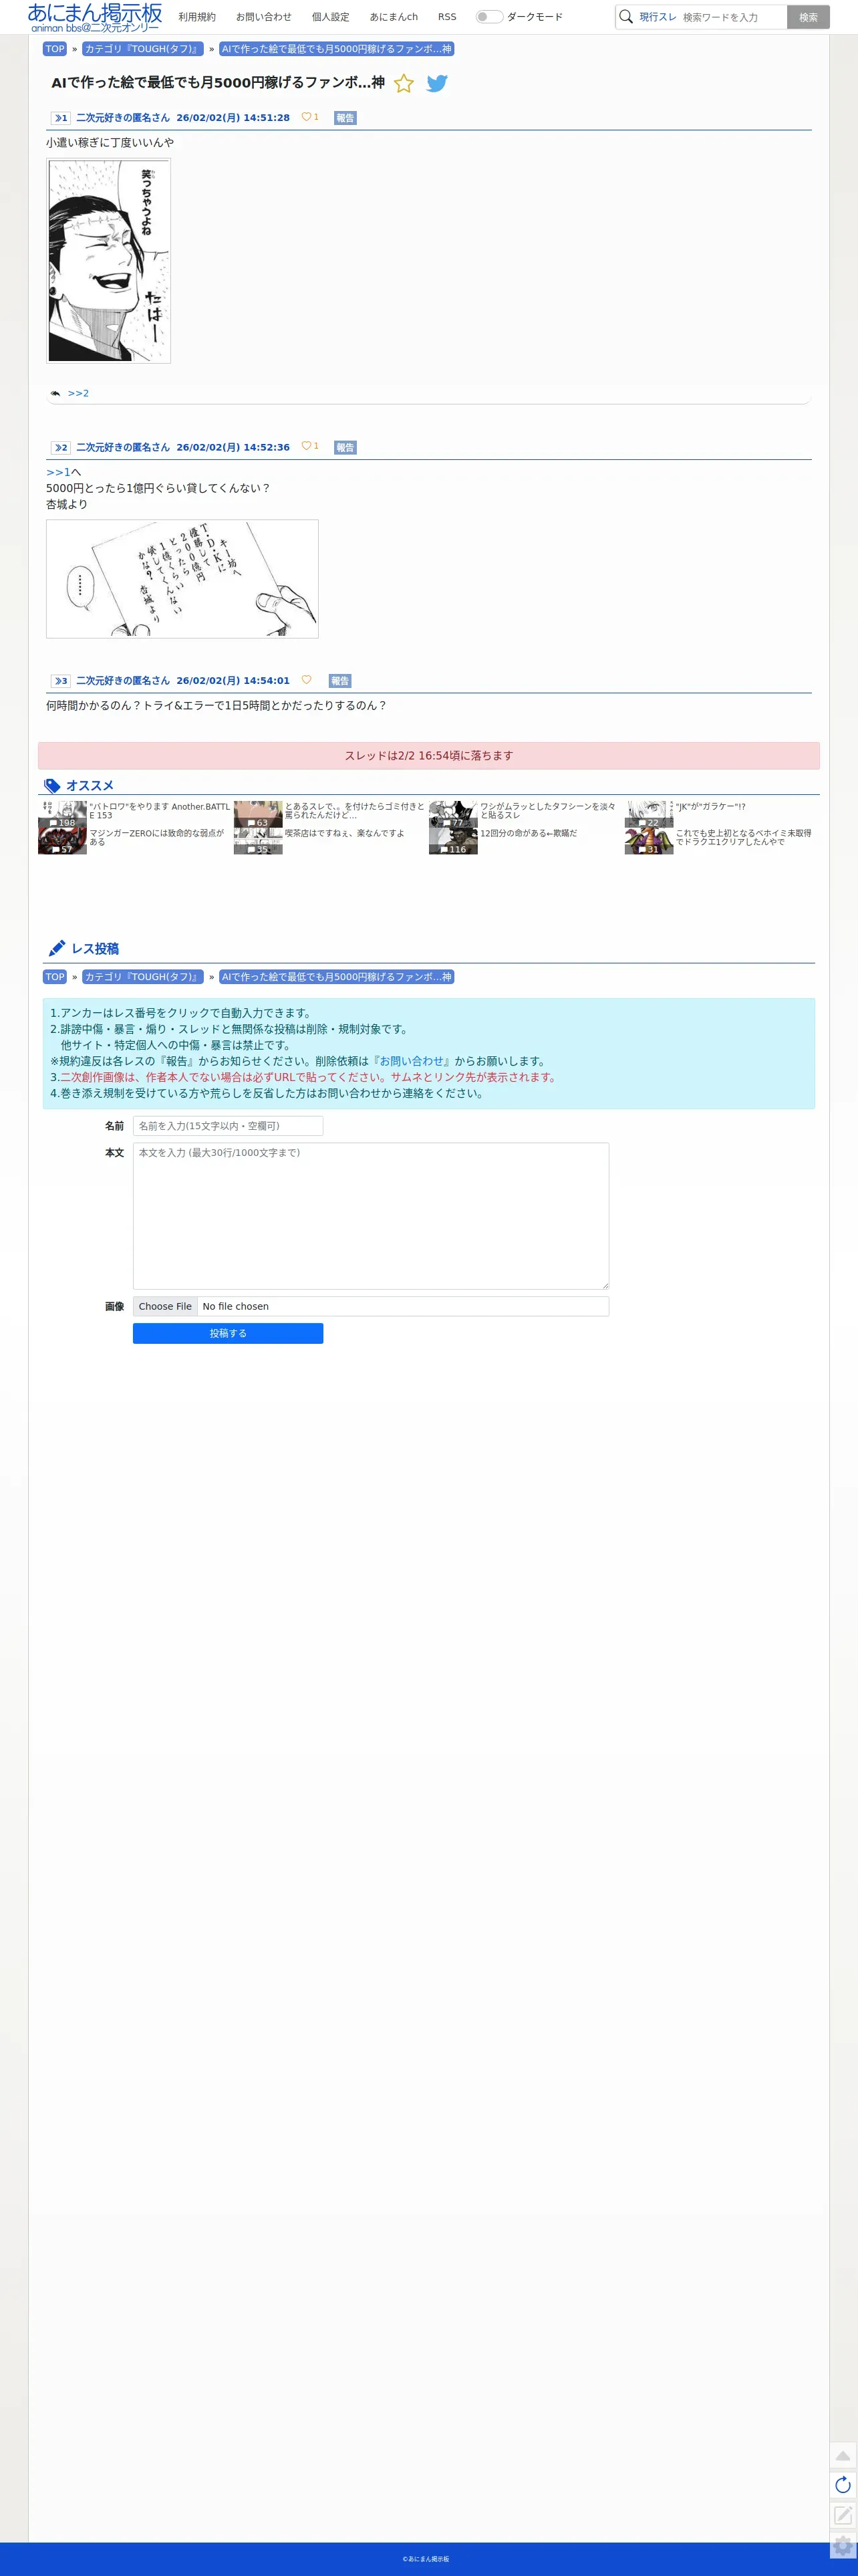Click the floating reload circular arrow button
This screenshot has width=858, height=2576.
tap(843, 2485)
